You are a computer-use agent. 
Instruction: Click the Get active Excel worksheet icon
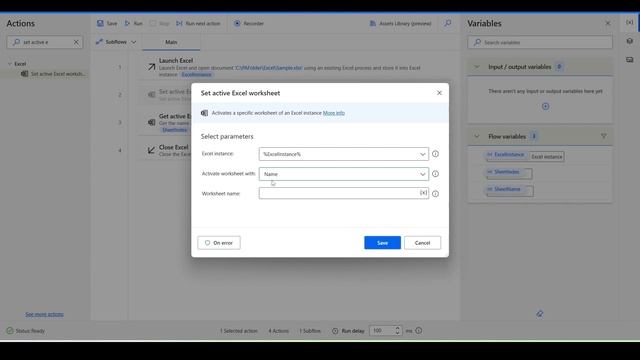click(x=151, y=122)
